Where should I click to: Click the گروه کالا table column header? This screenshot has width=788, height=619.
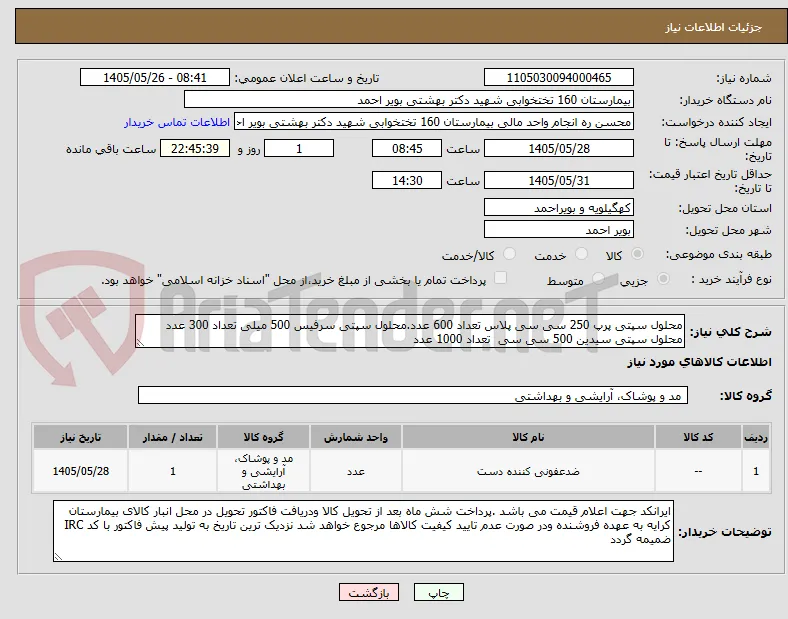tap(263, 437)
